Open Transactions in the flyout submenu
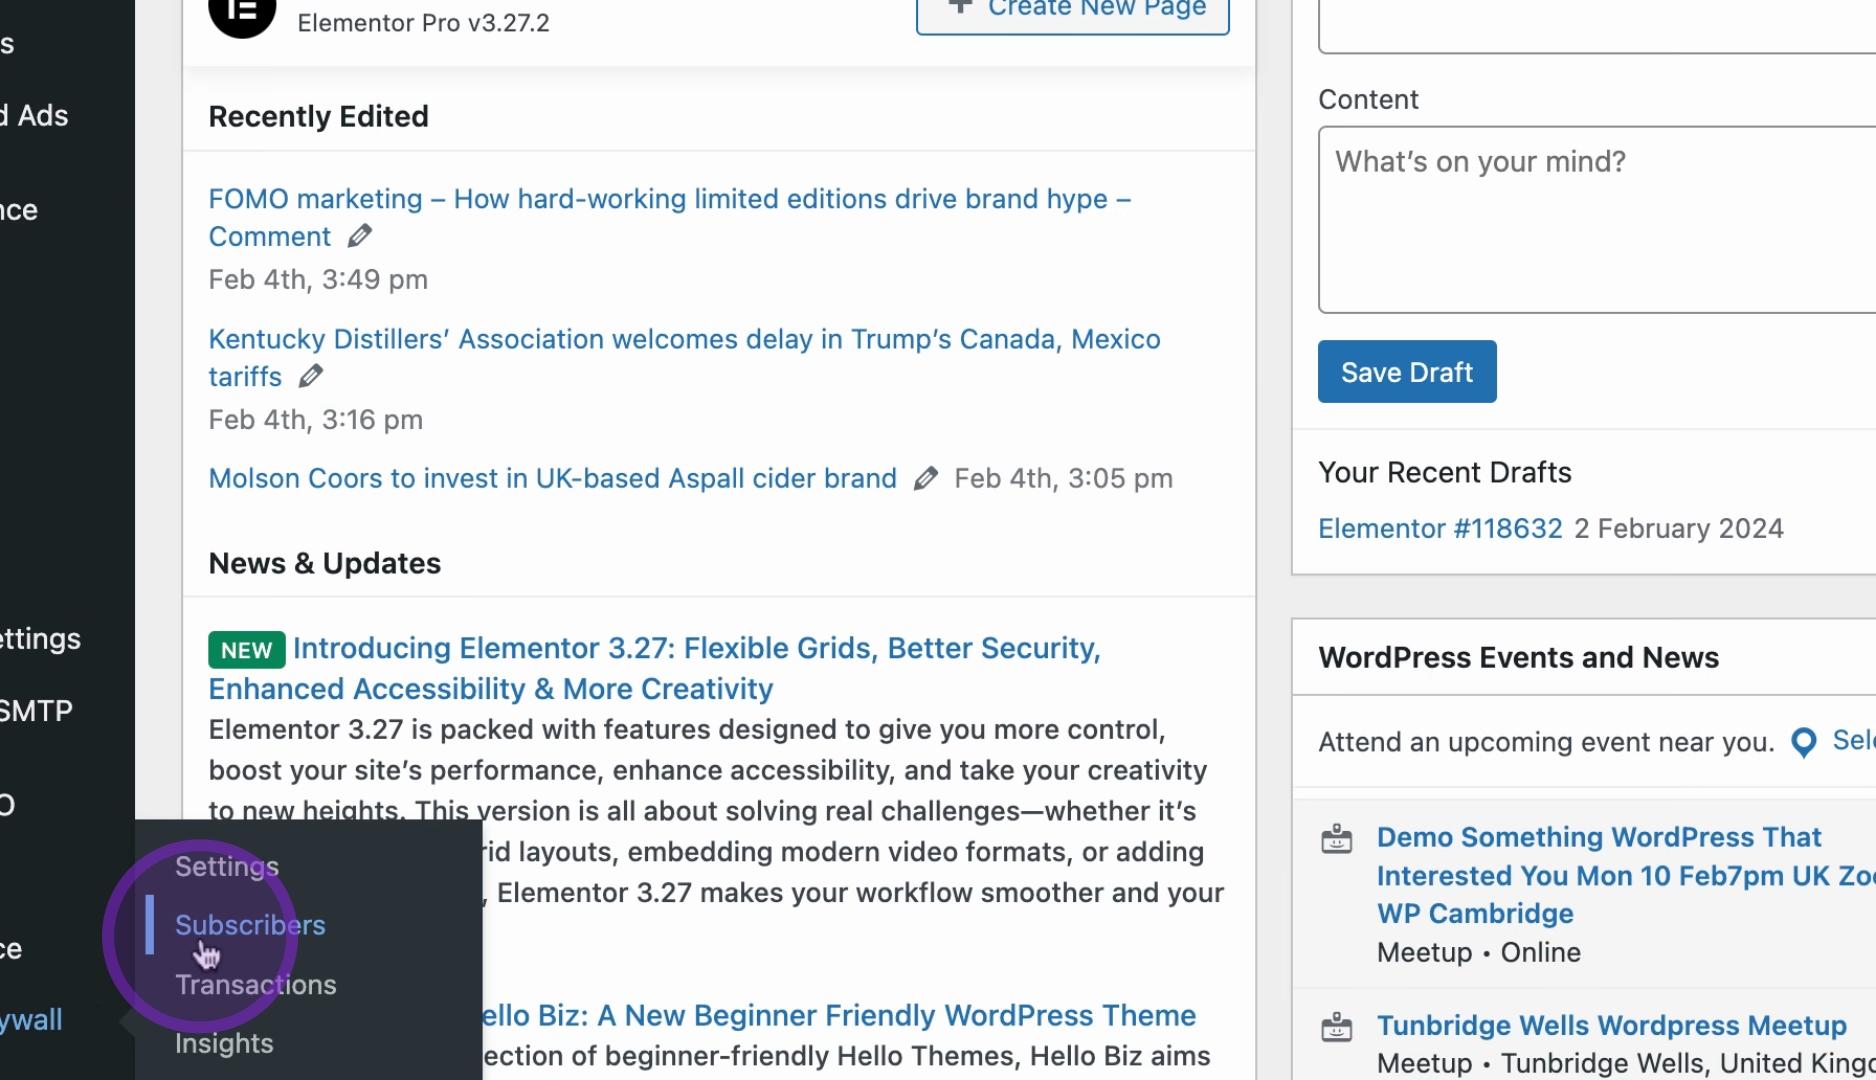This screenshot has height=1080, width=1876. pyautogui.click(x=256, y=985)
